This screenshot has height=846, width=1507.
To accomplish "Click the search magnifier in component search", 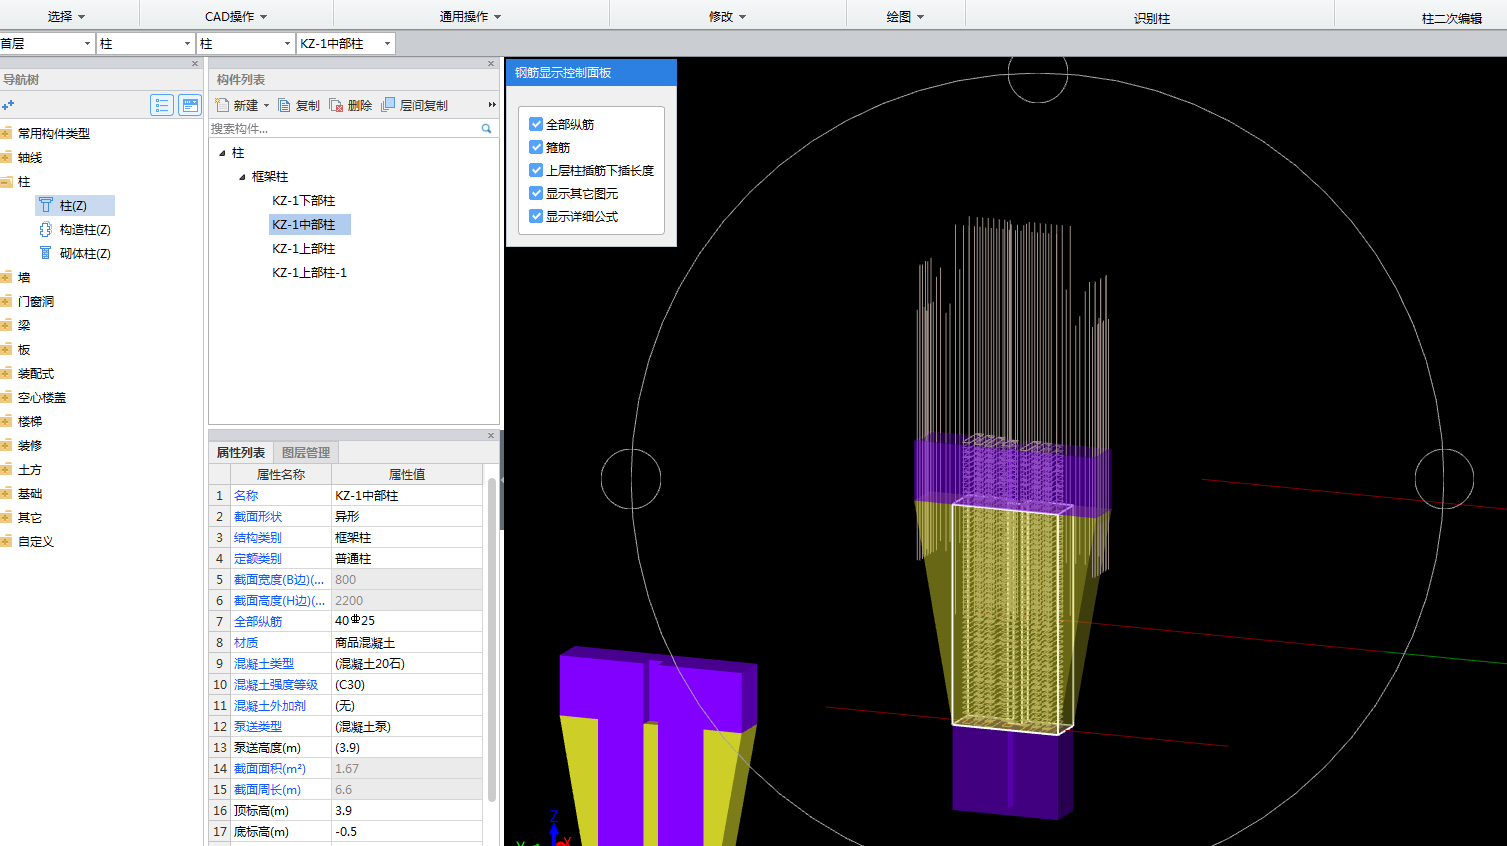I will coord(487,129).
